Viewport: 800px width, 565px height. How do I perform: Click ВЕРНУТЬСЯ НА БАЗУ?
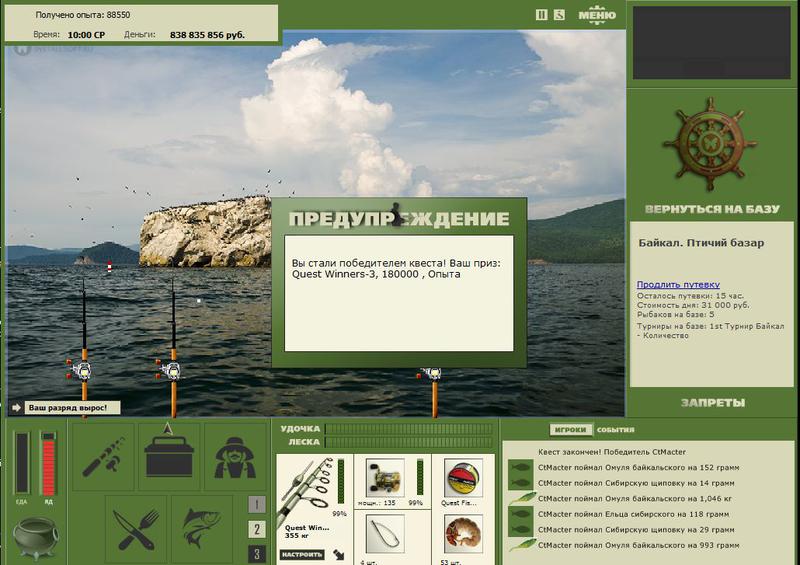tap(712, 209)
